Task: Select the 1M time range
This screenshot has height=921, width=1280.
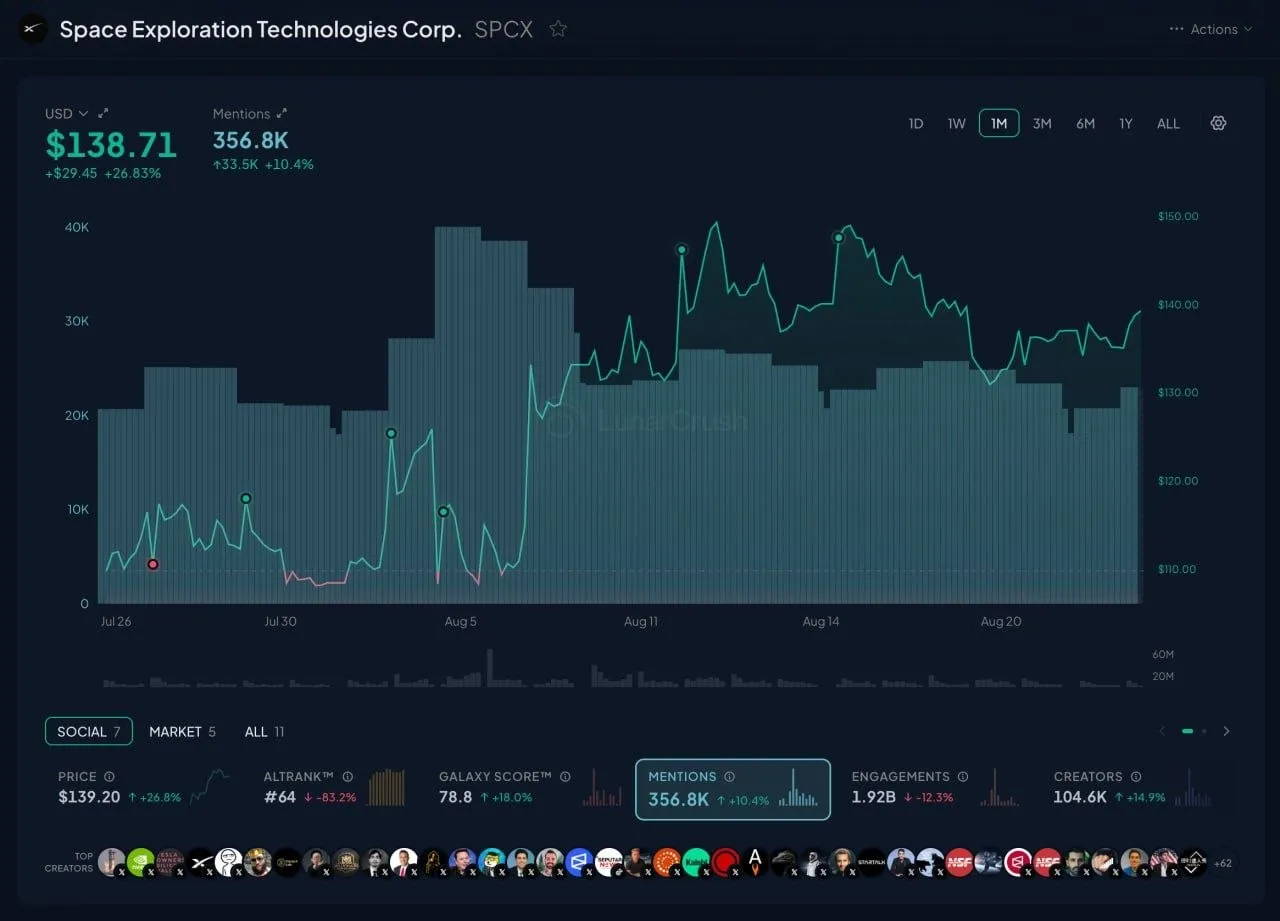Action: coord(999,123)
